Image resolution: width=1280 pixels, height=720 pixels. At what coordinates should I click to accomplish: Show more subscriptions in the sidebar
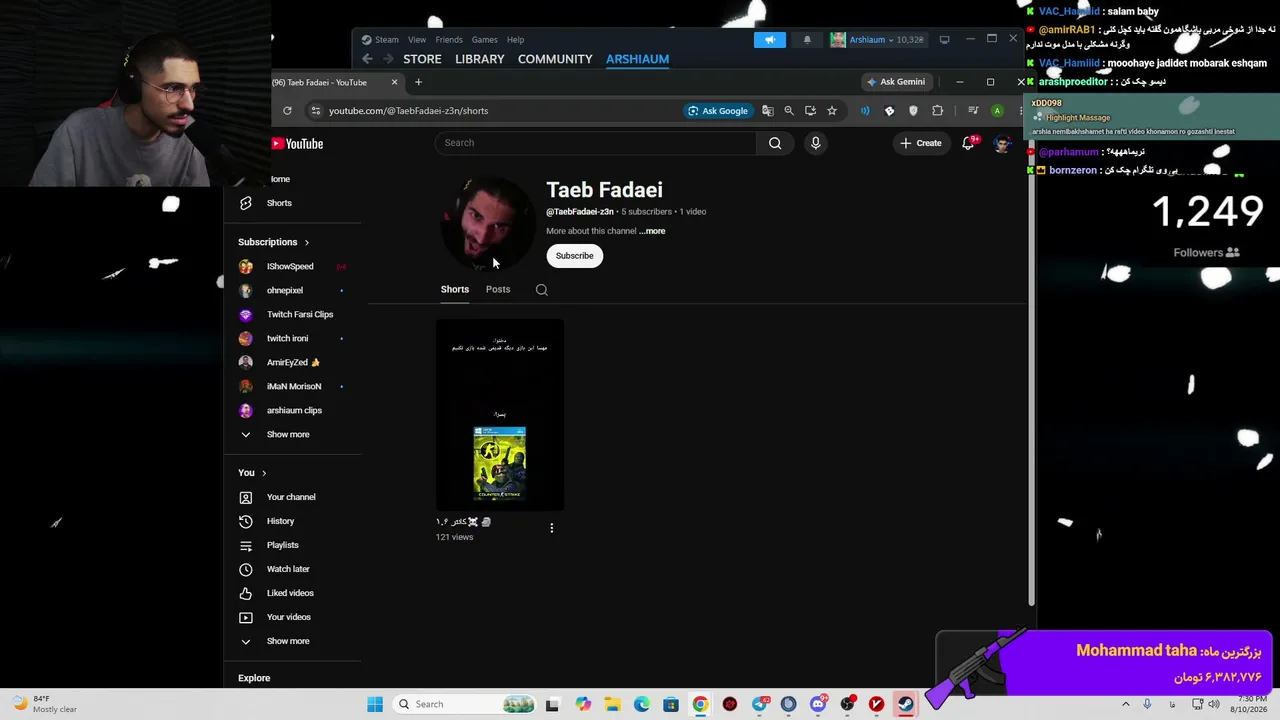click(288, 435)
